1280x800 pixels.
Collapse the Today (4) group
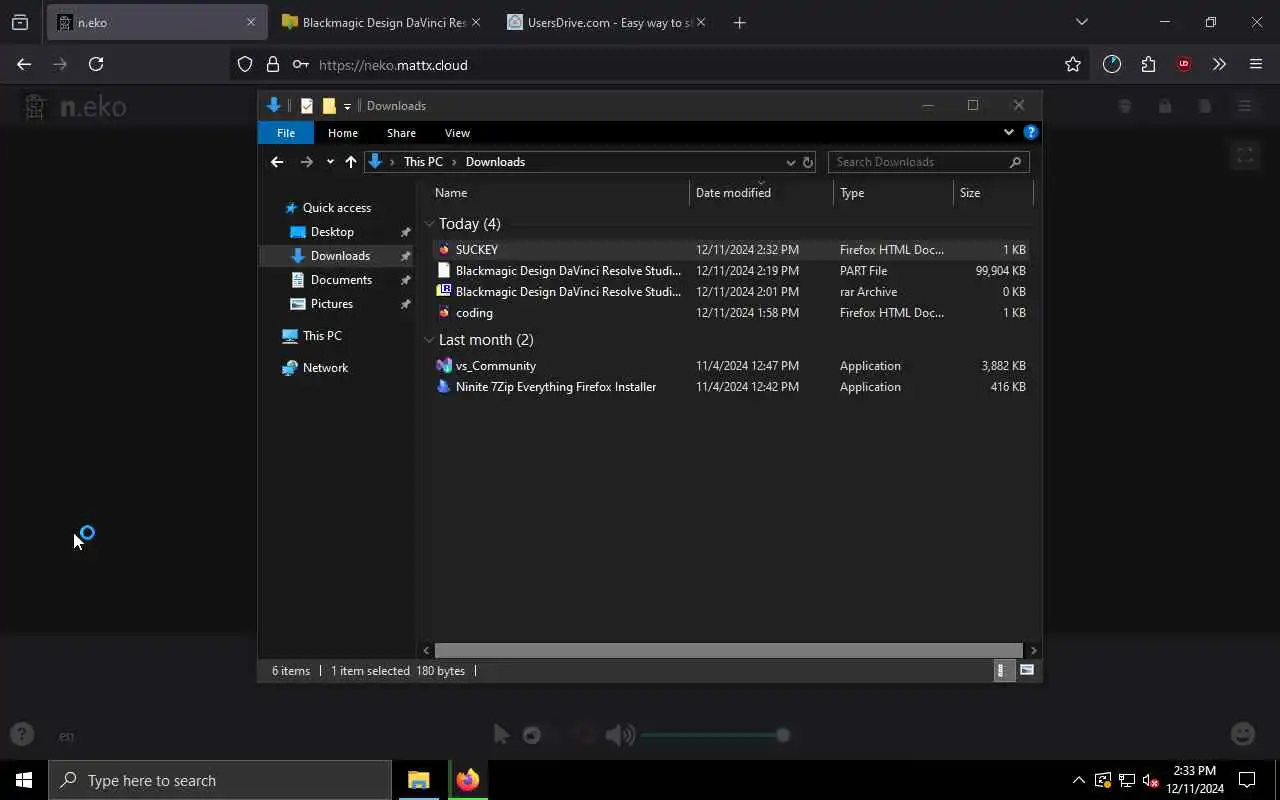tap(429, 224)
